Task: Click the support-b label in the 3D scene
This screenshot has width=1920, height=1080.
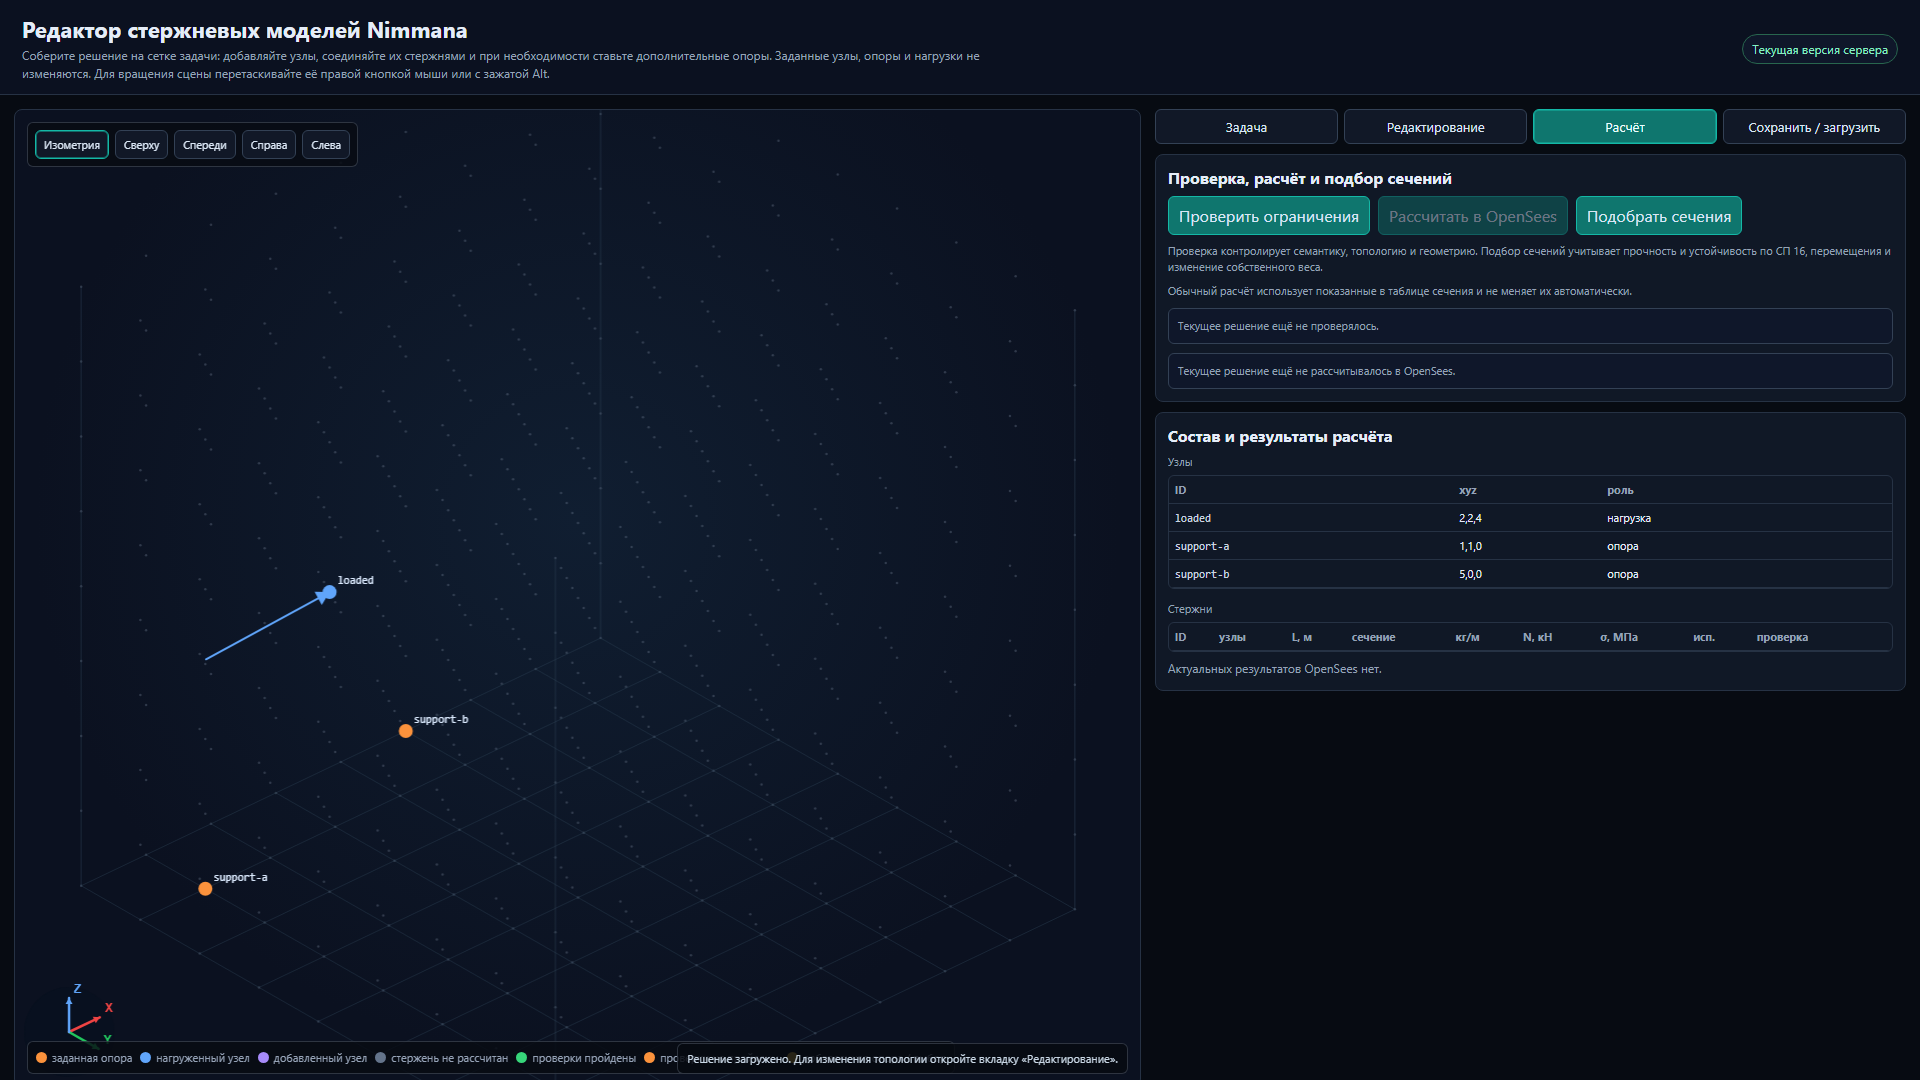Action: coord(441,719)
